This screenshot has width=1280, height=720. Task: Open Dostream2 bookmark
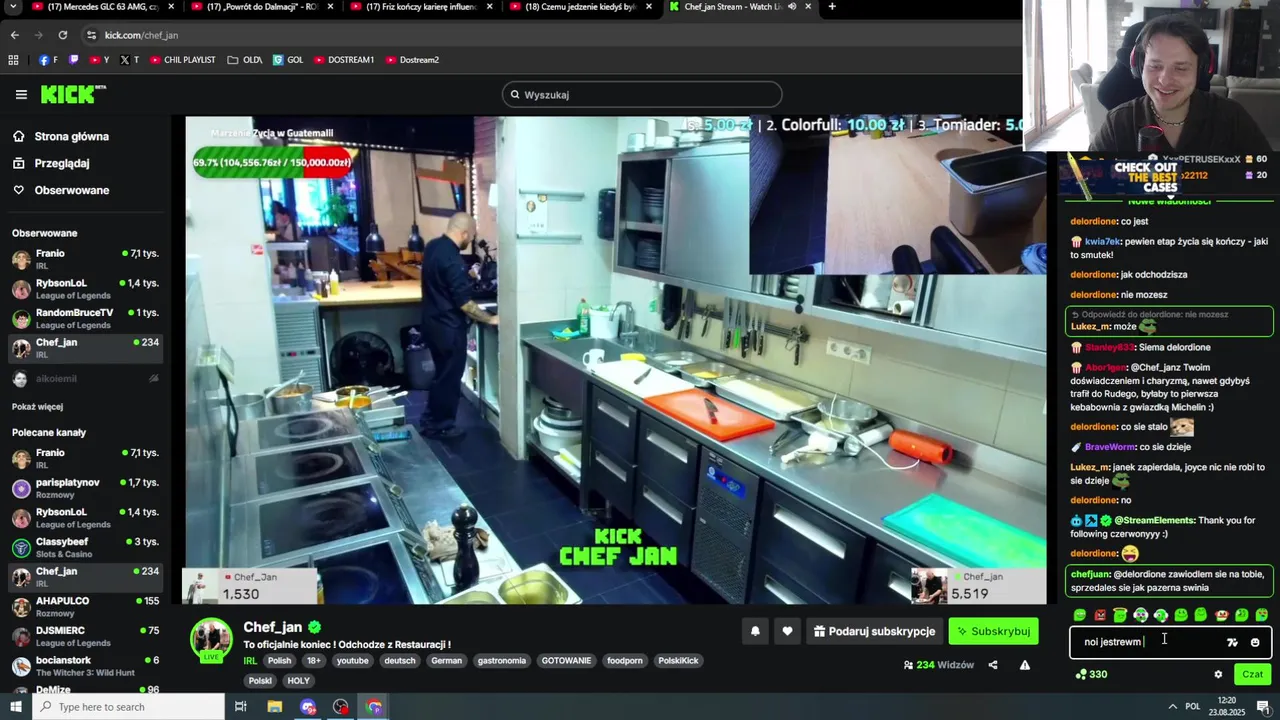click(x=412, y=60)
